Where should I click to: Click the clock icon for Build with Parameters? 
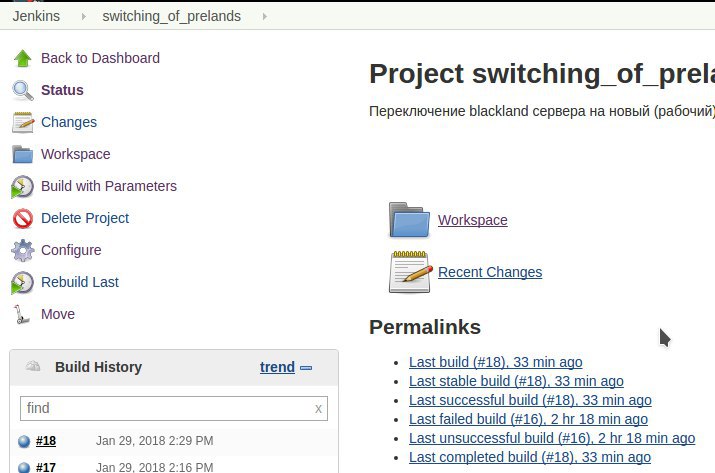pyautogui.click(x=22, y=187)
